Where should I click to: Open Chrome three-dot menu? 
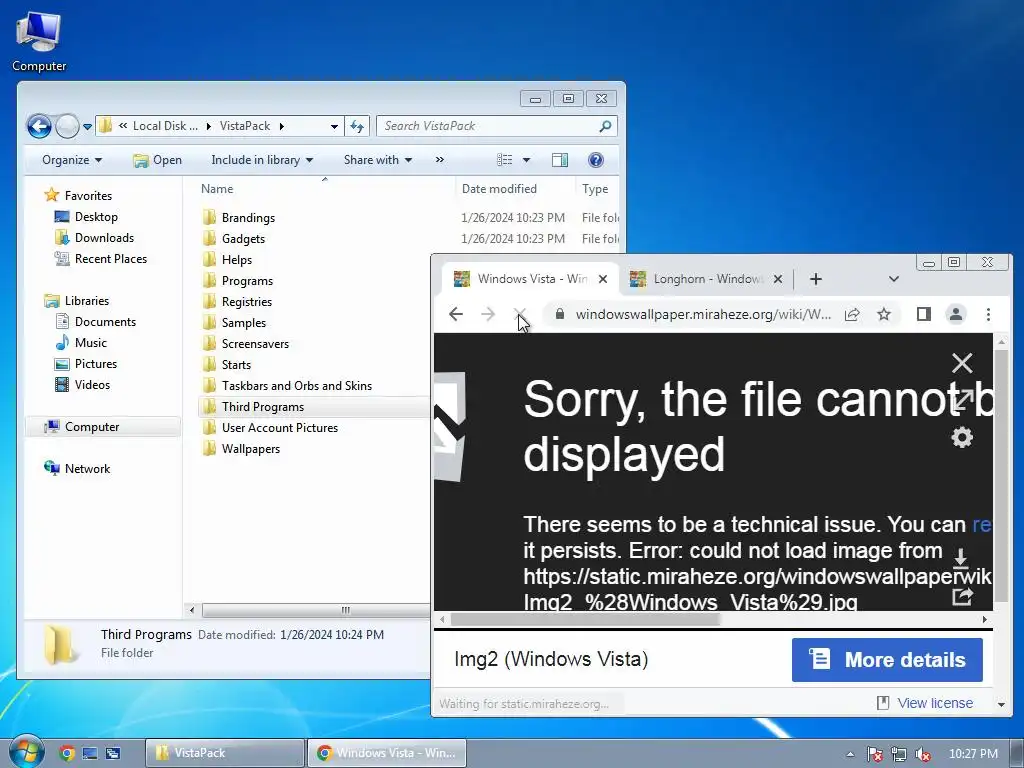pos(988,314)
